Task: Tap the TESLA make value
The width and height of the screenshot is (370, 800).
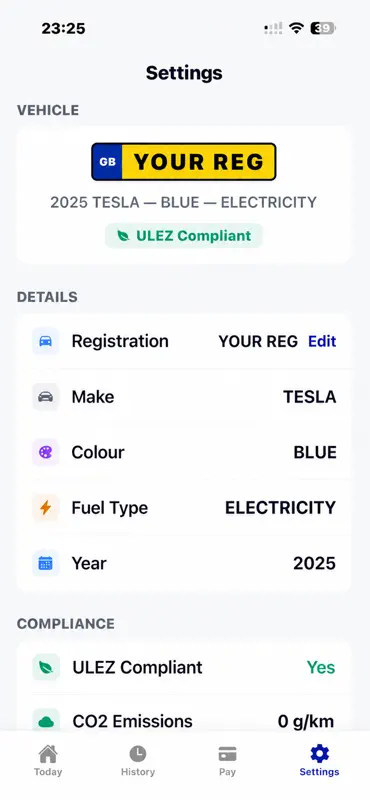Action: tap(310, 397)
